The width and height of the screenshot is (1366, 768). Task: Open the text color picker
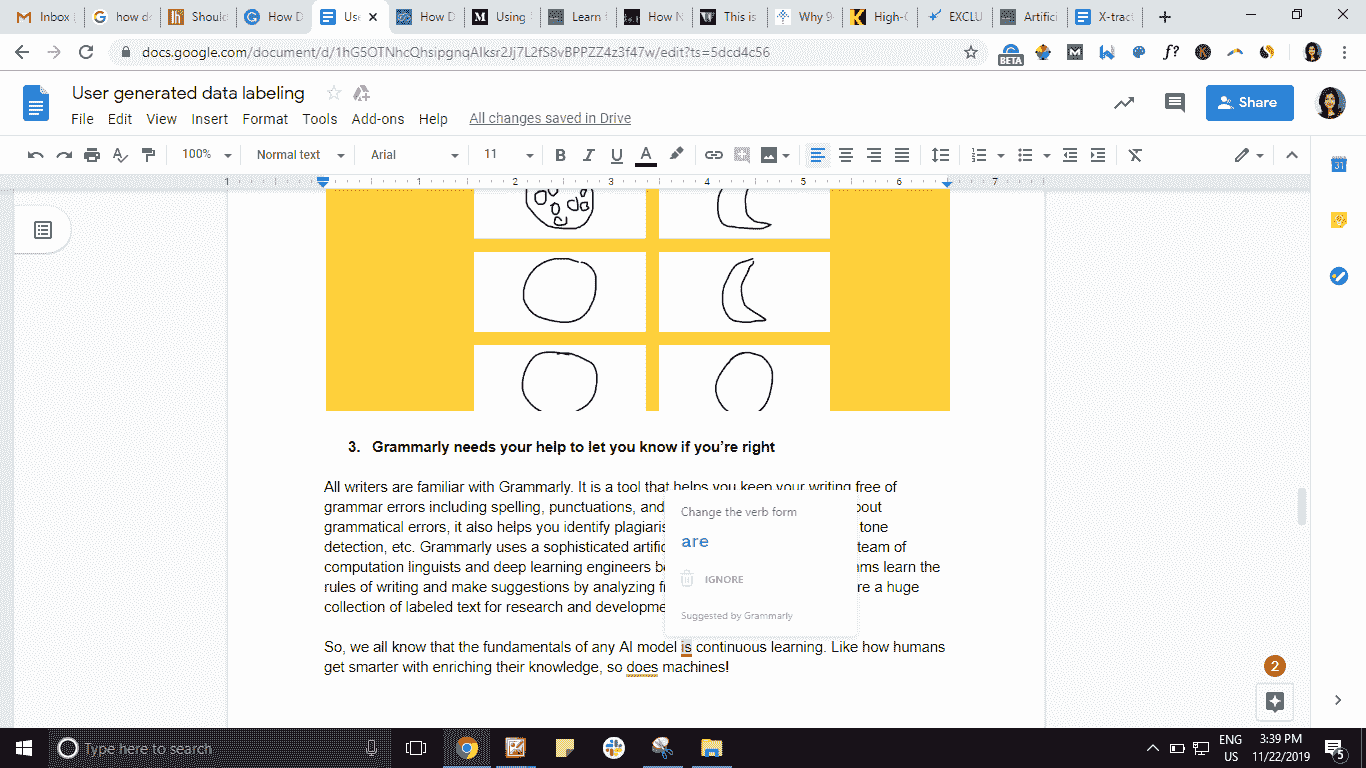[646, 155]
